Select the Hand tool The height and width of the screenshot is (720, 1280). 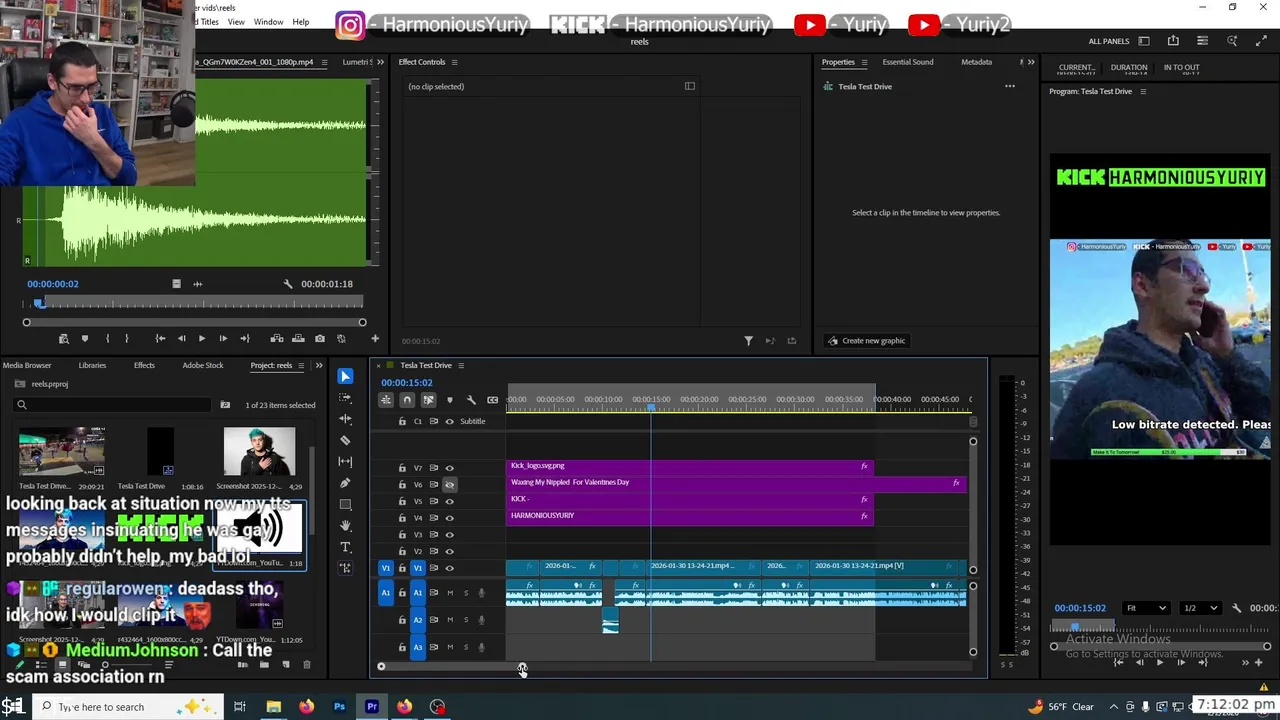(x=345, y=526)
